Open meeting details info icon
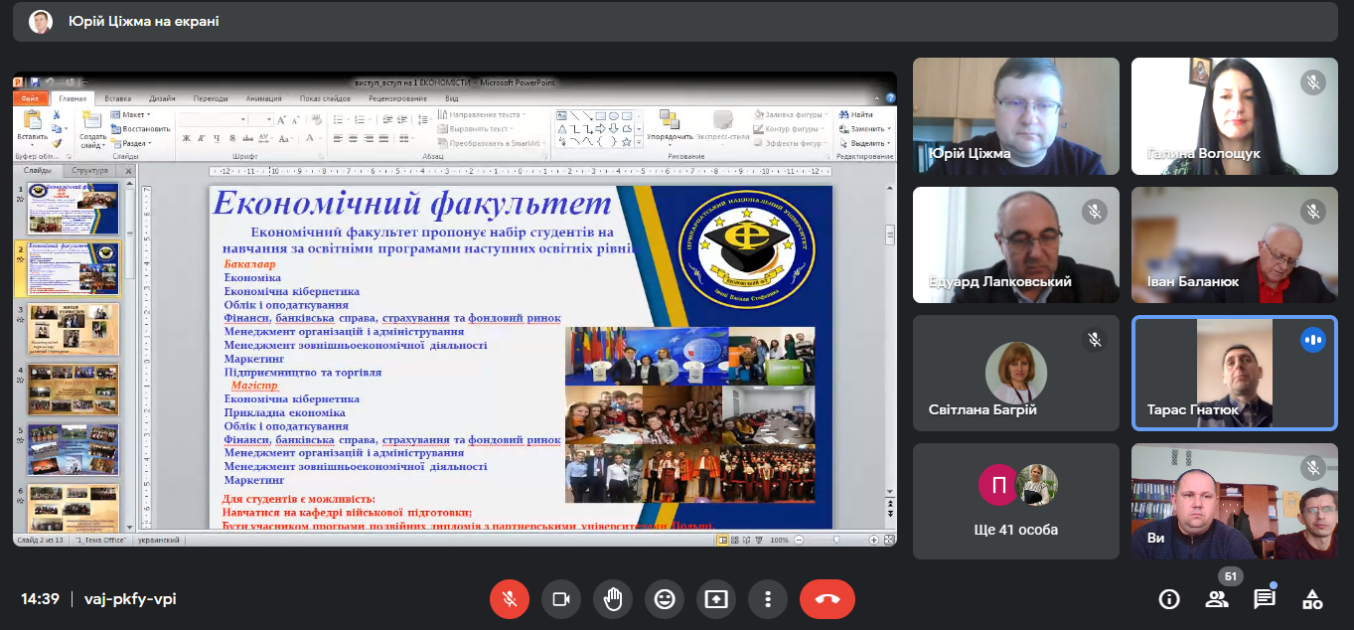 coord(1168,599)
